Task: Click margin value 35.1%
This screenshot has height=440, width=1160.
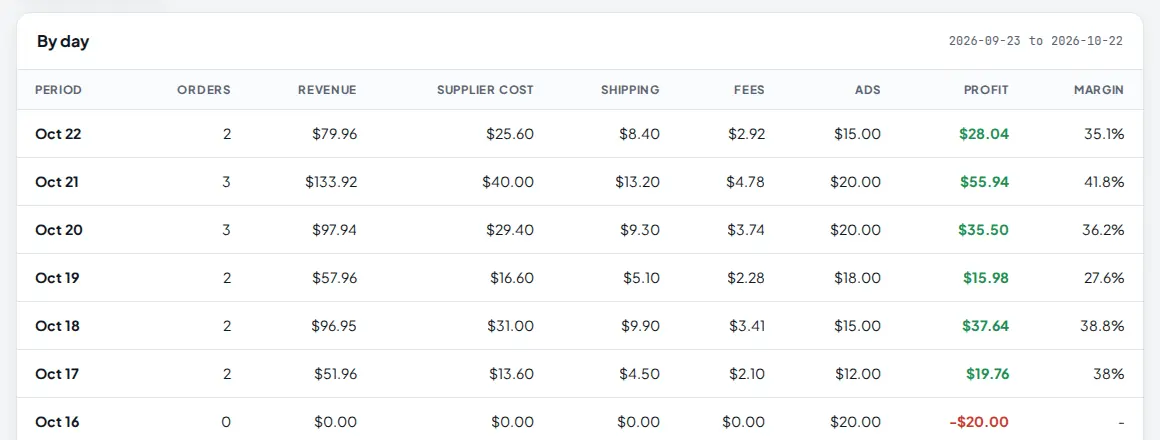Action: click(1104, 134)
